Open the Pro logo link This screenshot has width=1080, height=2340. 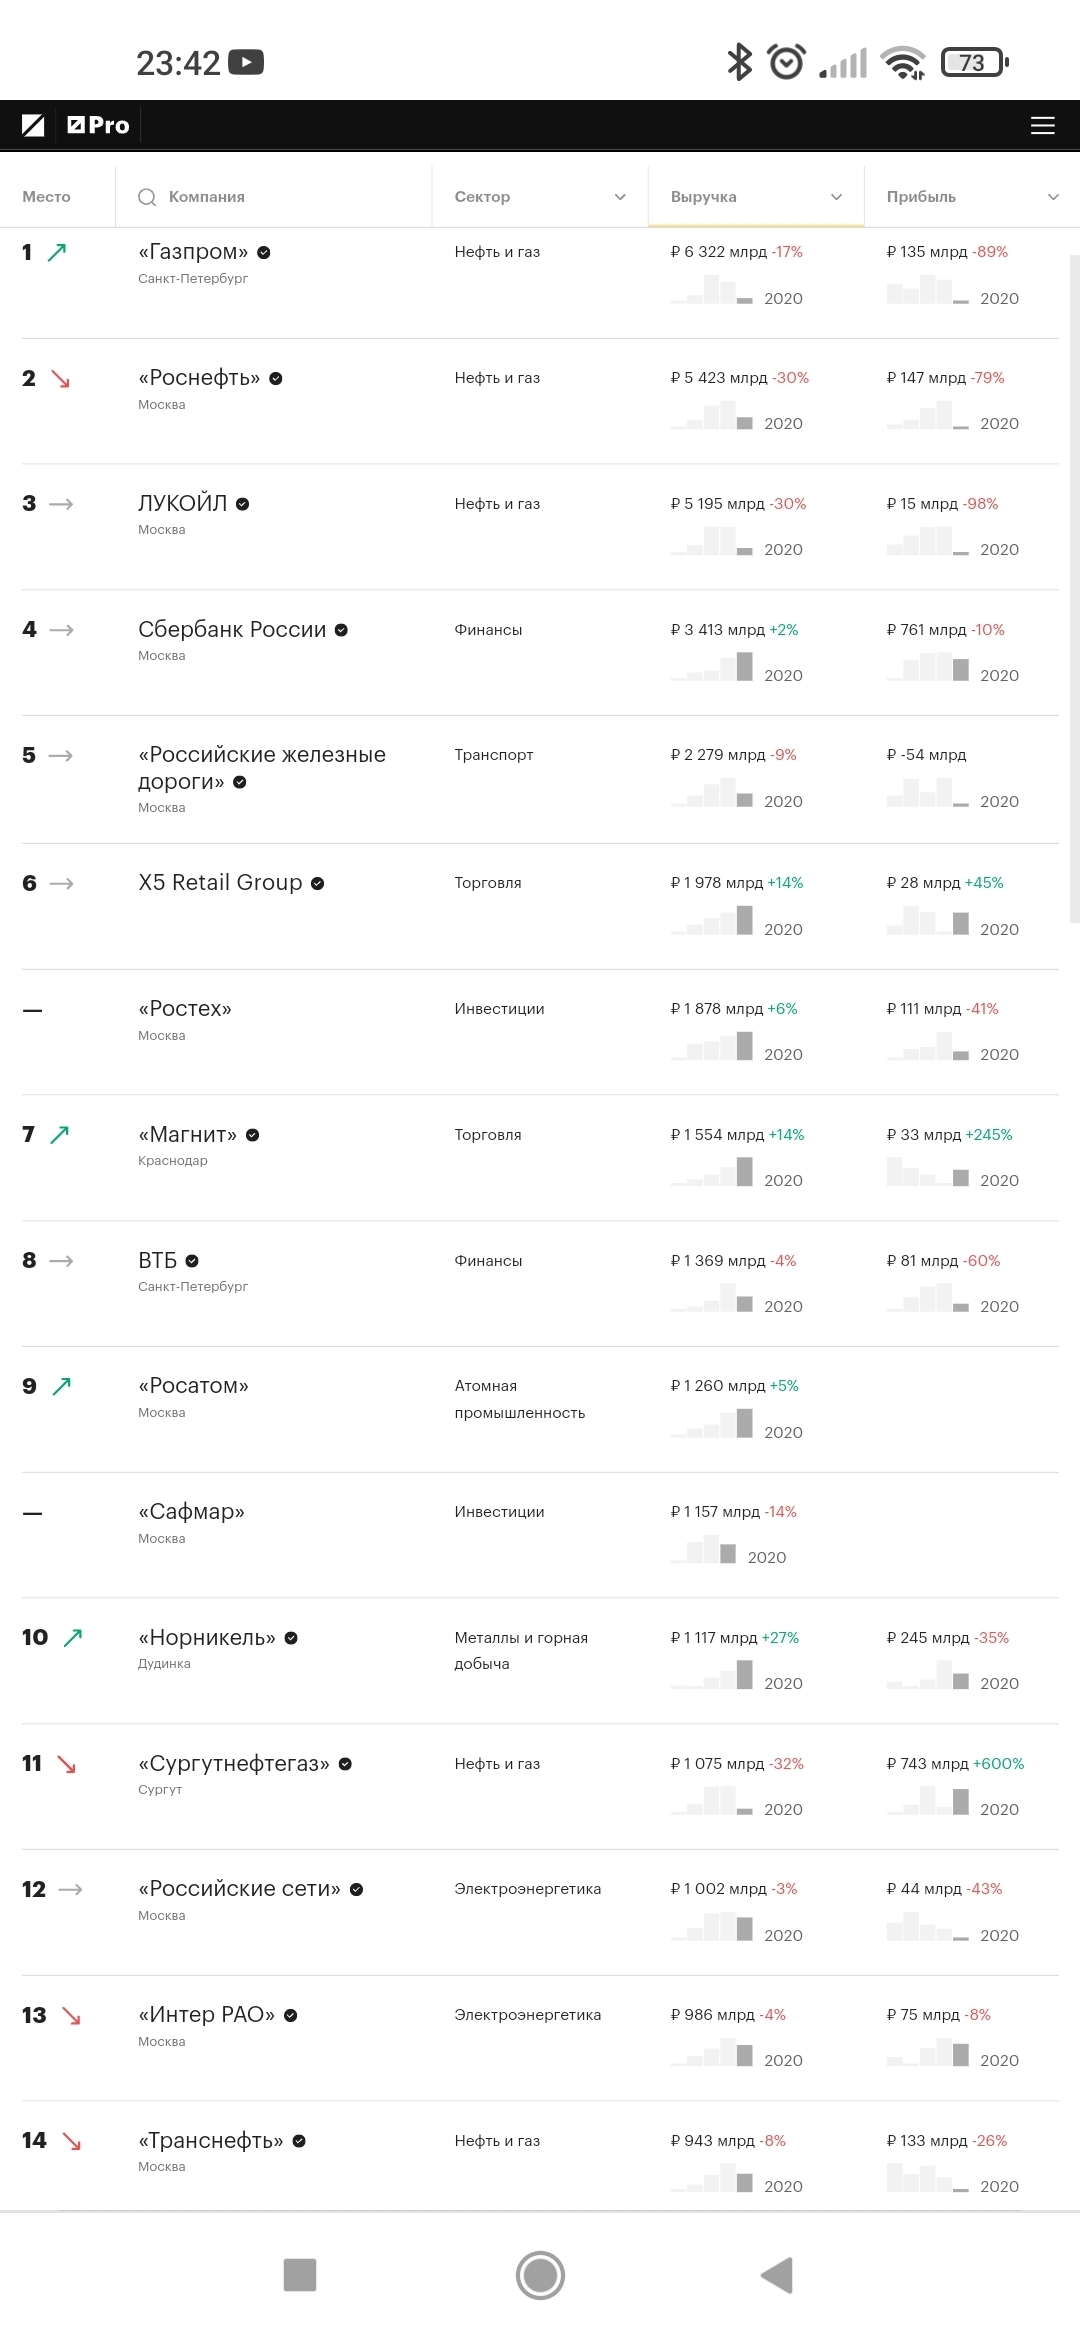point(99,126)
